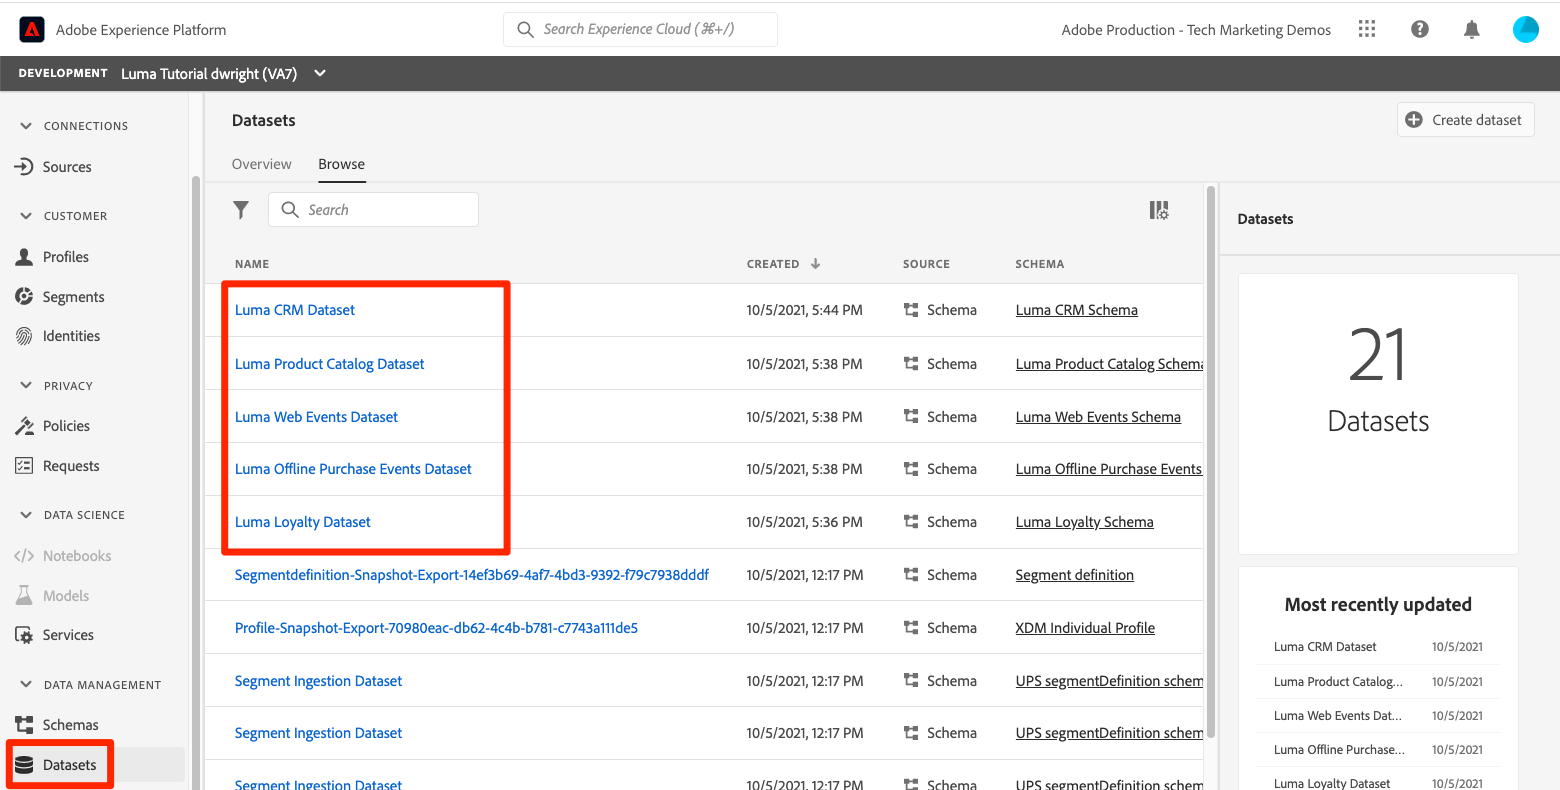Open the notifications bell icon
Viewport: 1560px width, 790px height.
(x=1471, y=30)
